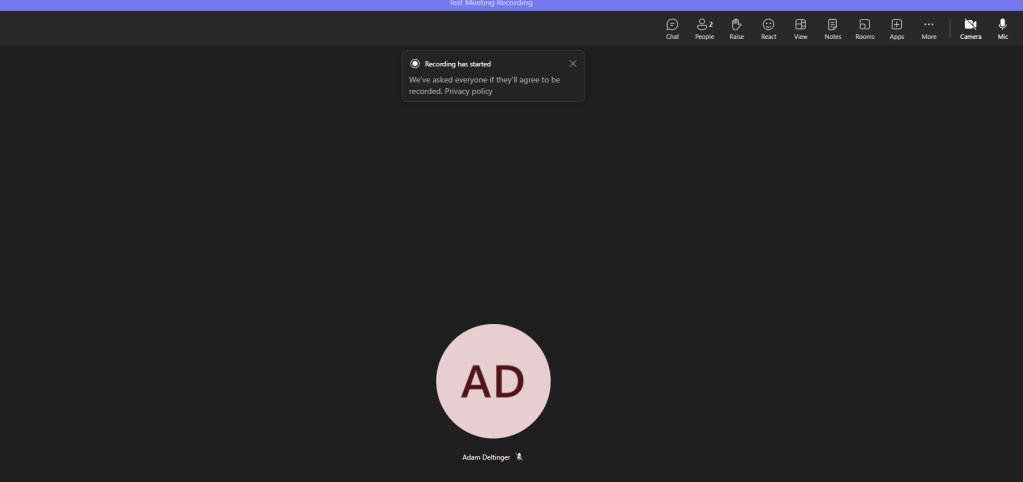Turn on the Camera

point(970,28)
